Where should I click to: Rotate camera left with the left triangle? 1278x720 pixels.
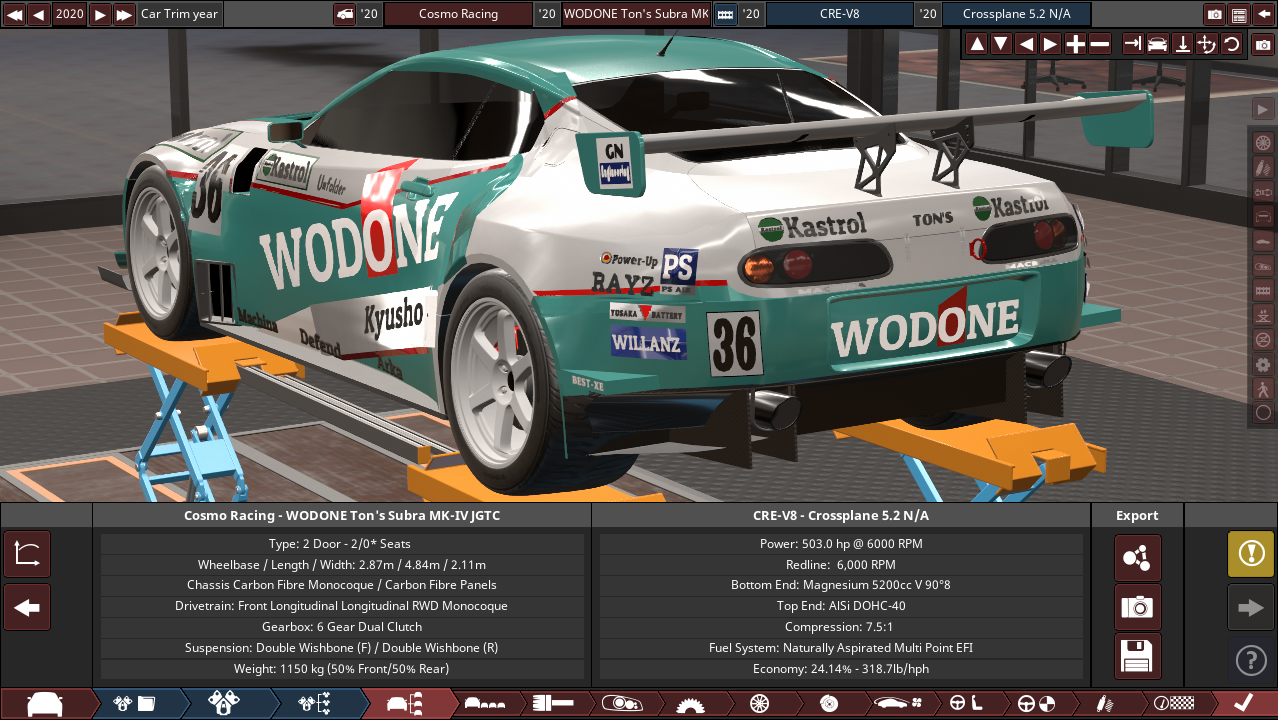(1026, 44)
